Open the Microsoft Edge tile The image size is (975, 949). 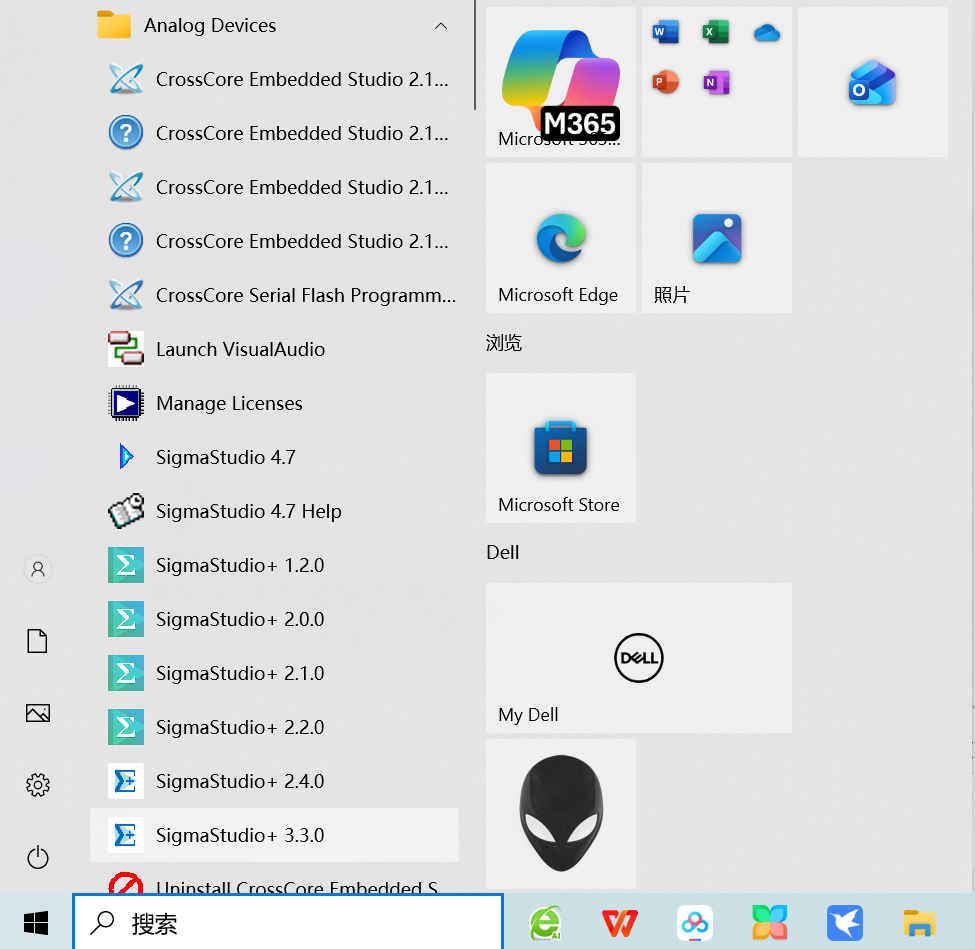pos(561,238)
